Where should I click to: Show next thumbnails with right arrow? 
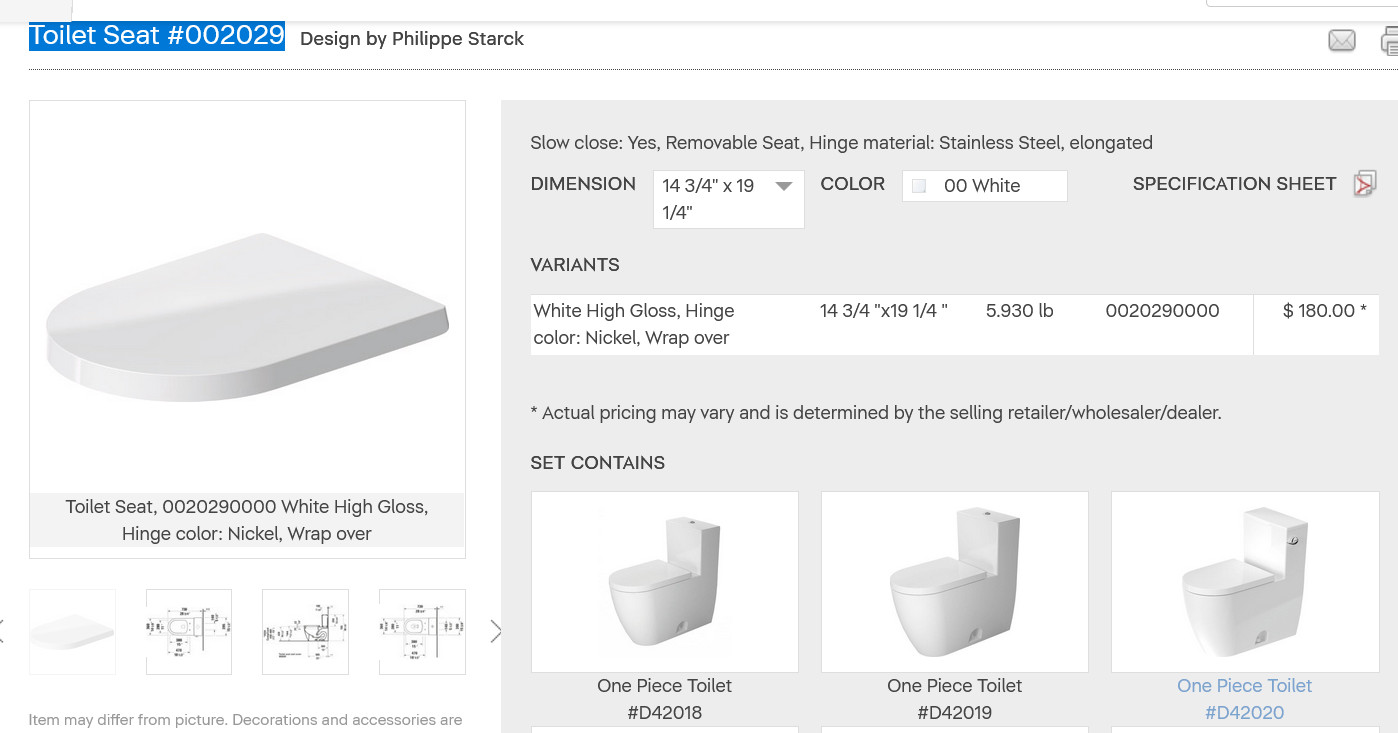point(495,631)
